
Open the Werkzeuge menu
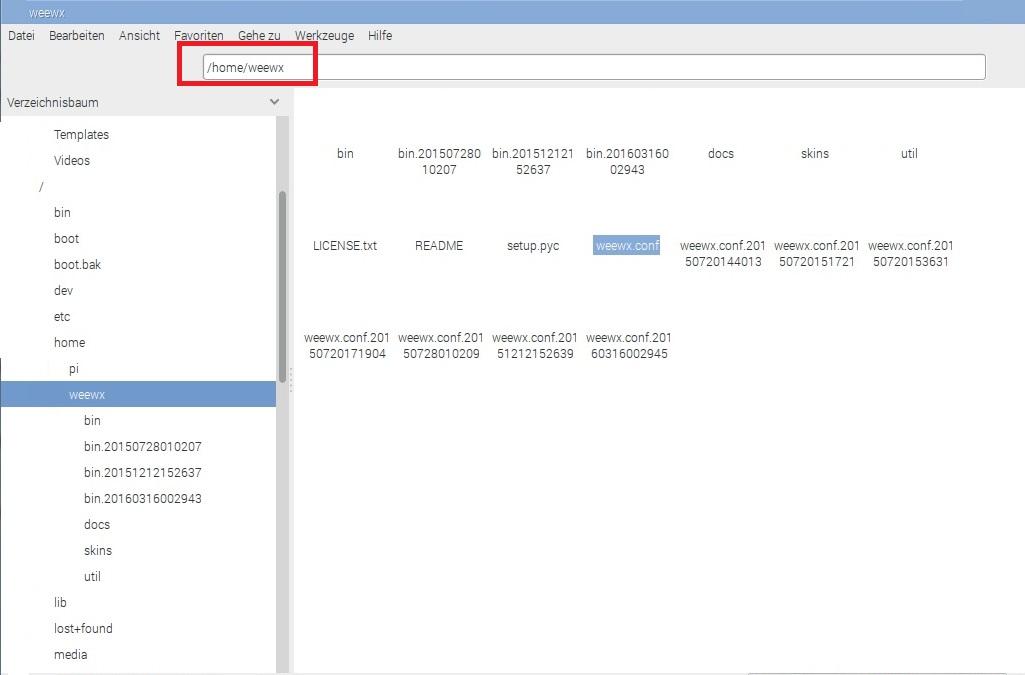pos(324,35)
